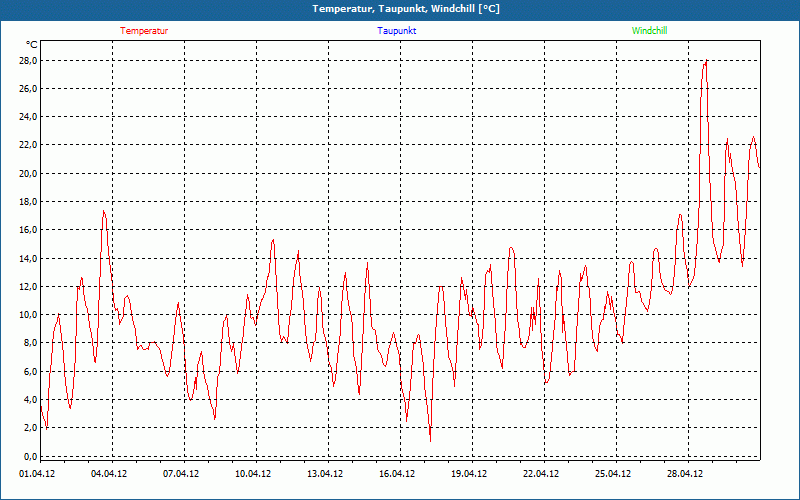Click the 28,0 value on the temperature axis
The height and width of the screenshot is (500, 800).
point(28,61)
